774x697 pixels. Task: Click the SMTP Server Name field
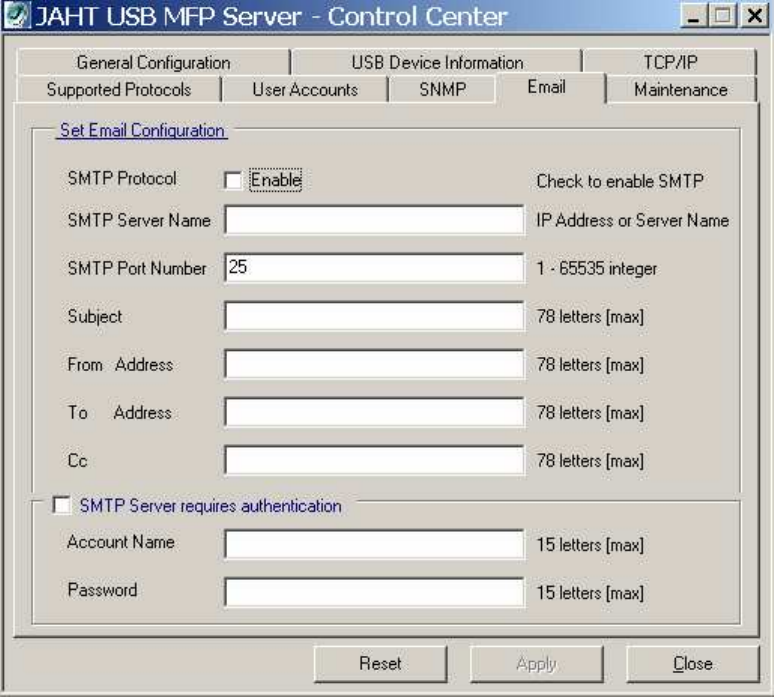point(374,220)
